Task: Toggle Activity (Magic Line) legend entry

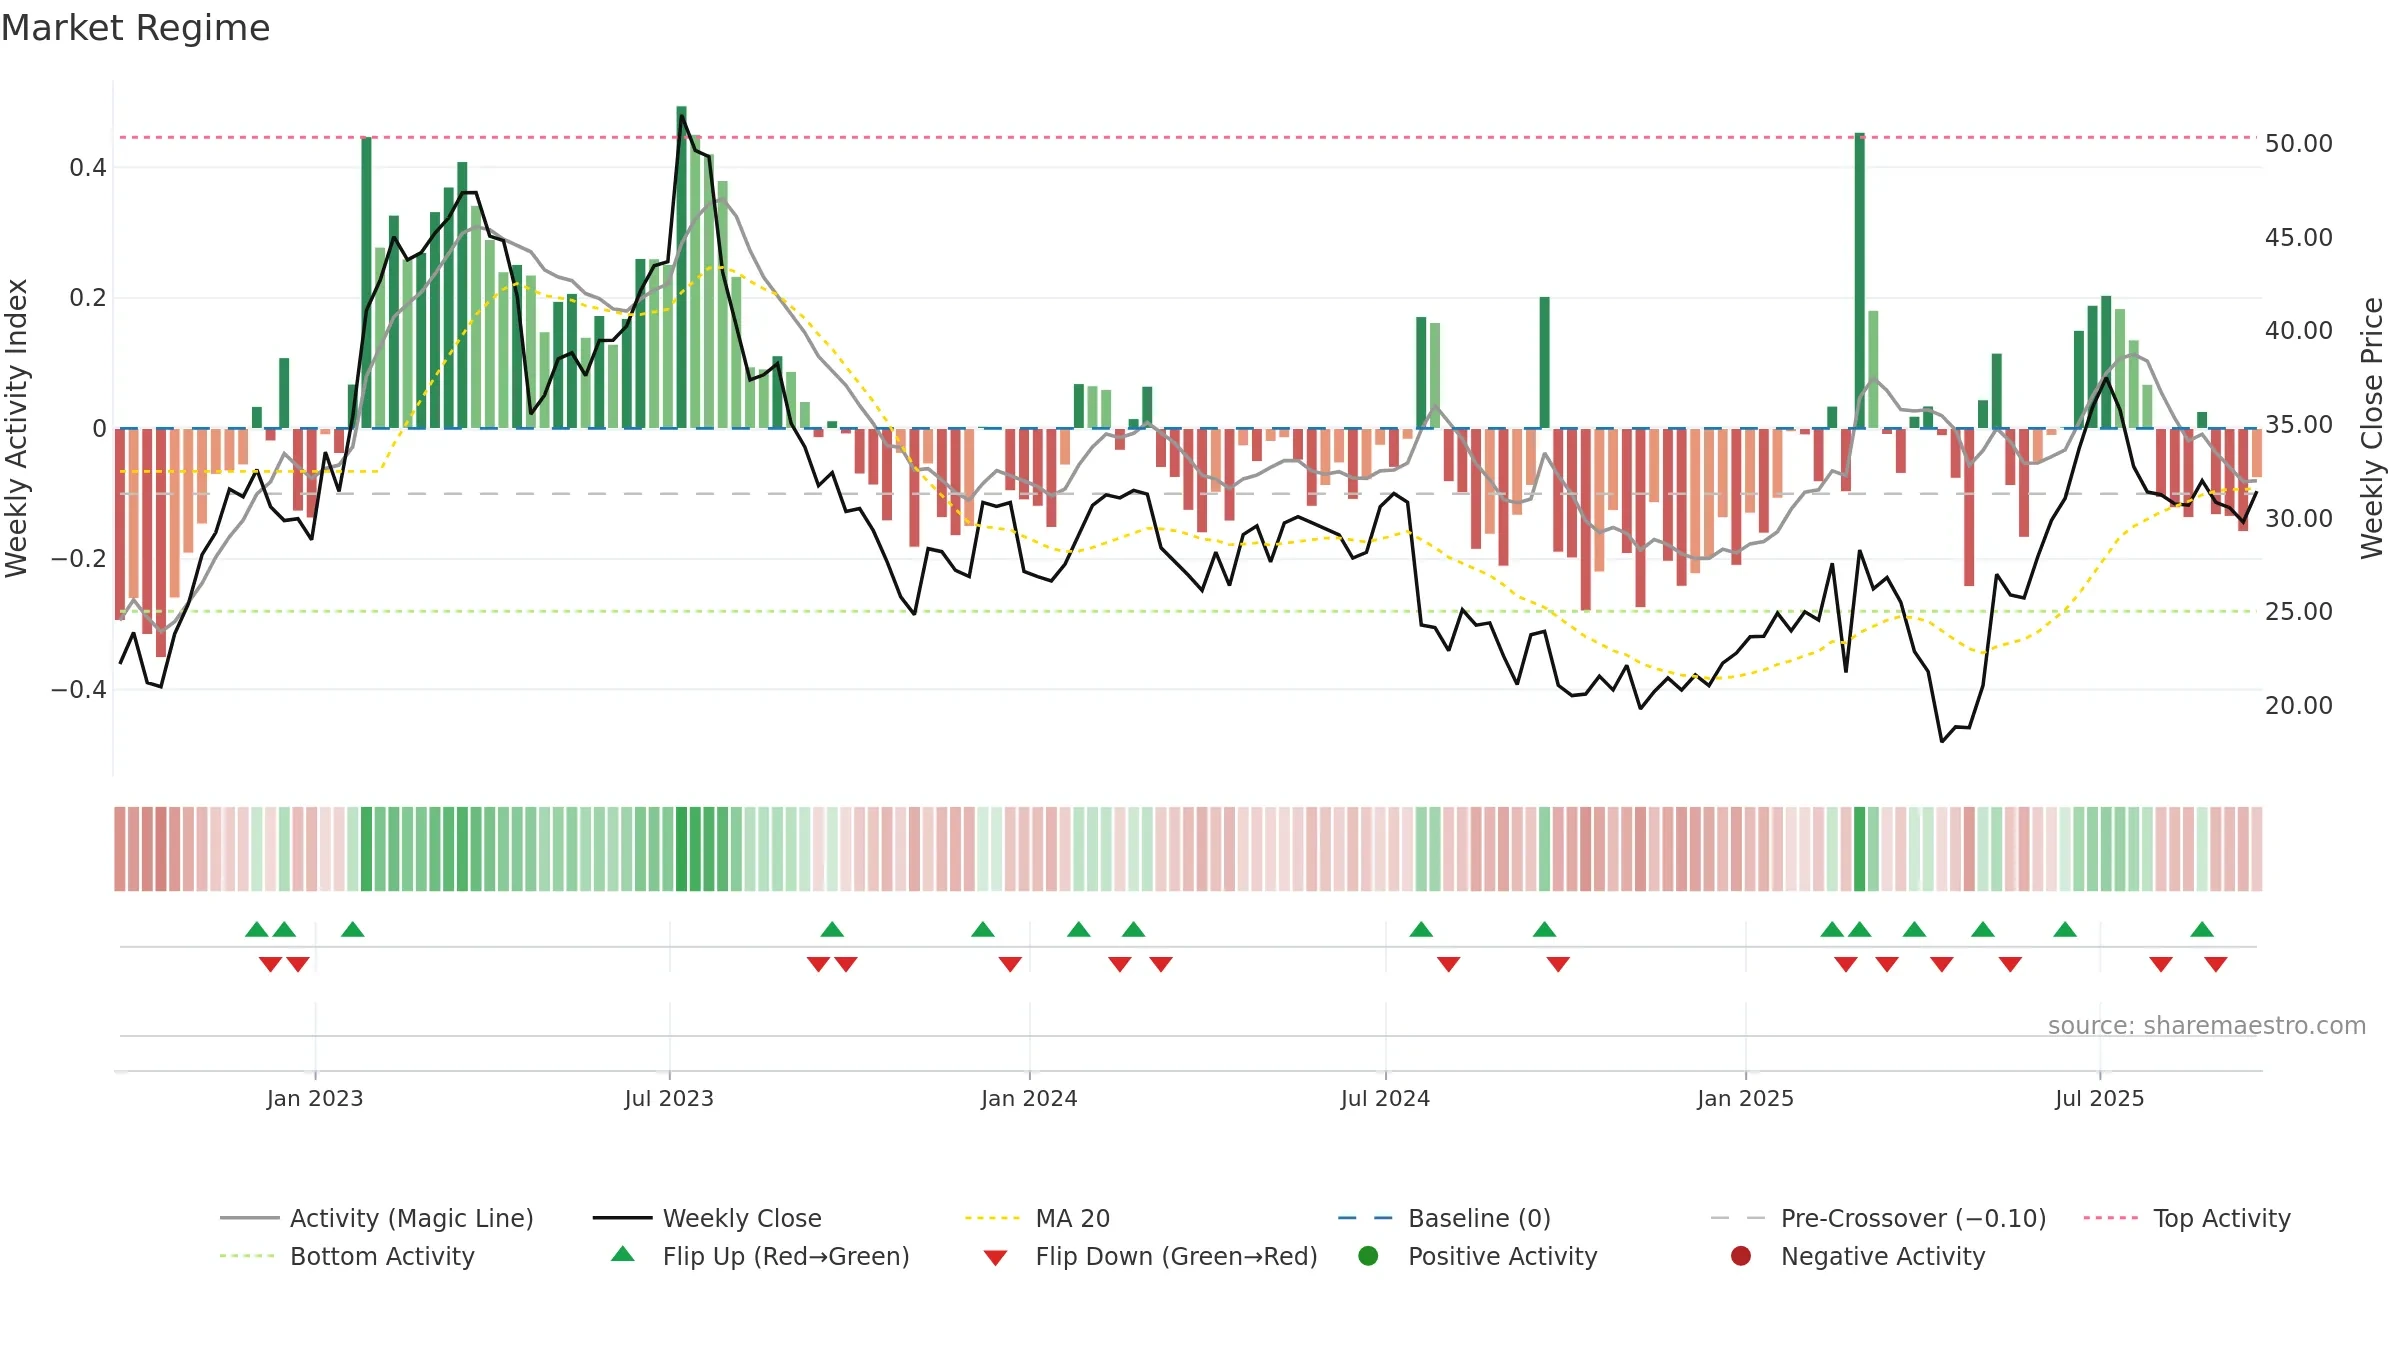Action: coord(377,1218)
